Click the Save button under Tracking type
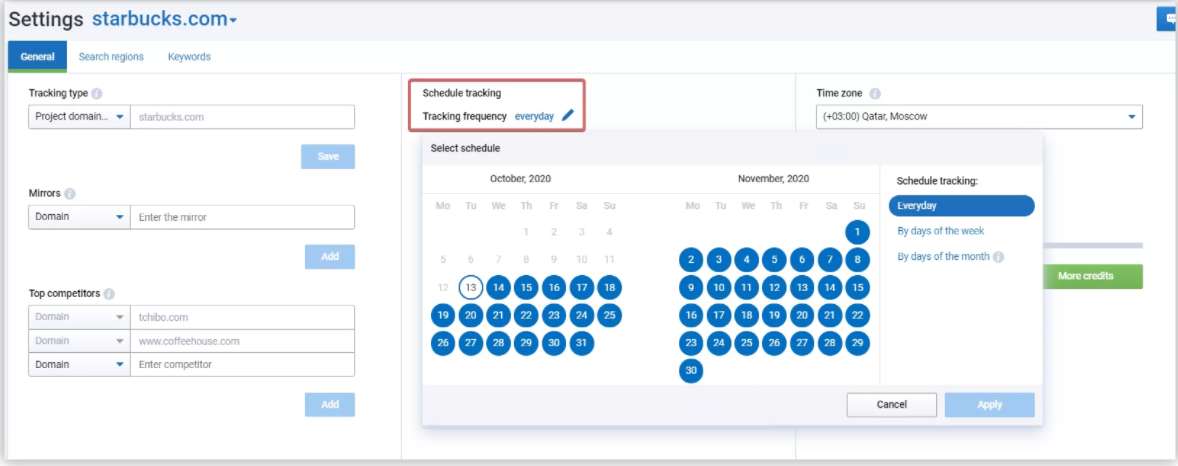This screenshot has width=1178, height=466. tap(328, 156)
